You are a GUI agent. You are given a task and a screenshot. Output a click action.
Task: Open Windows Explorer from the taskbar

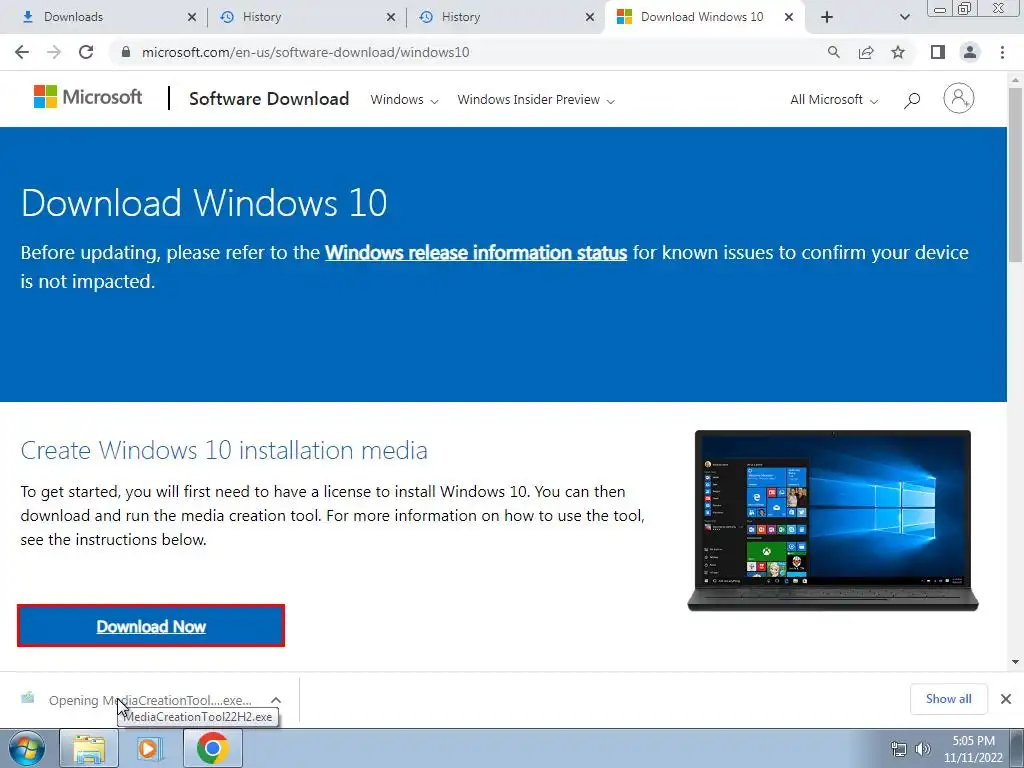(x=89, y=748)
